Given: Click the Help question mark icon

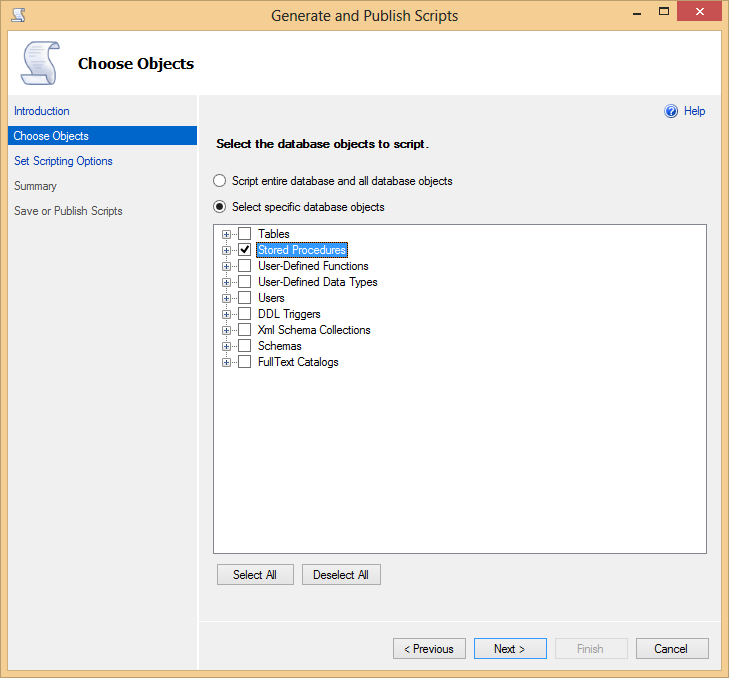Looking at the screenshot, I should pos(670,111).
